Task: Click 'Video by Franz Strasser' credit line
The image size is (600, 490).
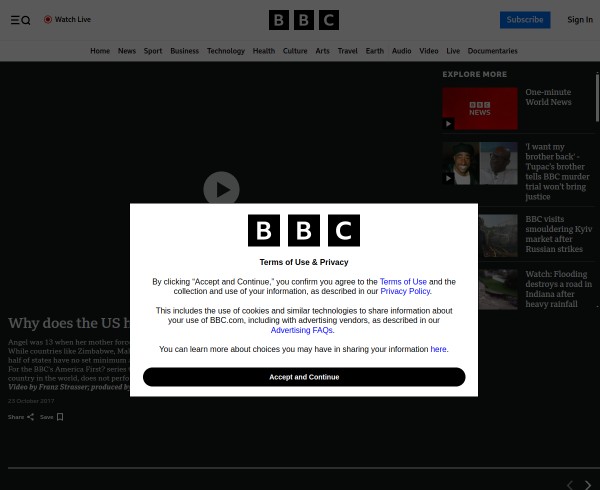Action: pyautogui.click(x=69, y=387)
